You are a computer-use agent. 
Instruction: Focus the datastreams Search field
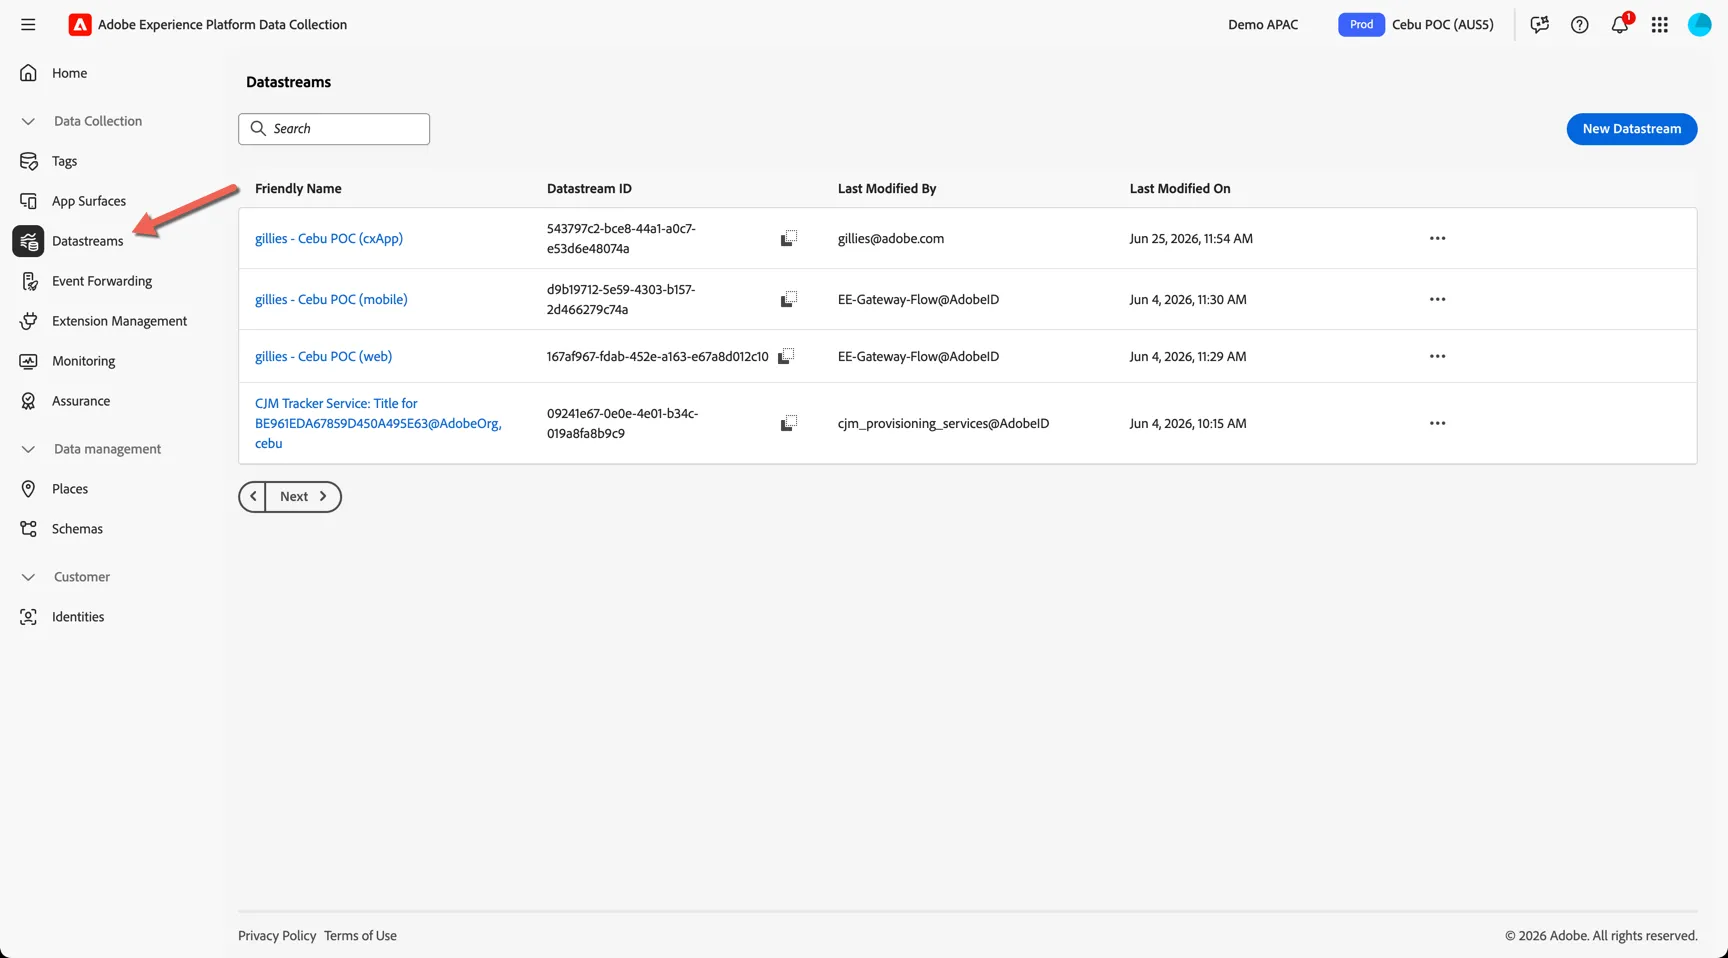tap(334, 129)
